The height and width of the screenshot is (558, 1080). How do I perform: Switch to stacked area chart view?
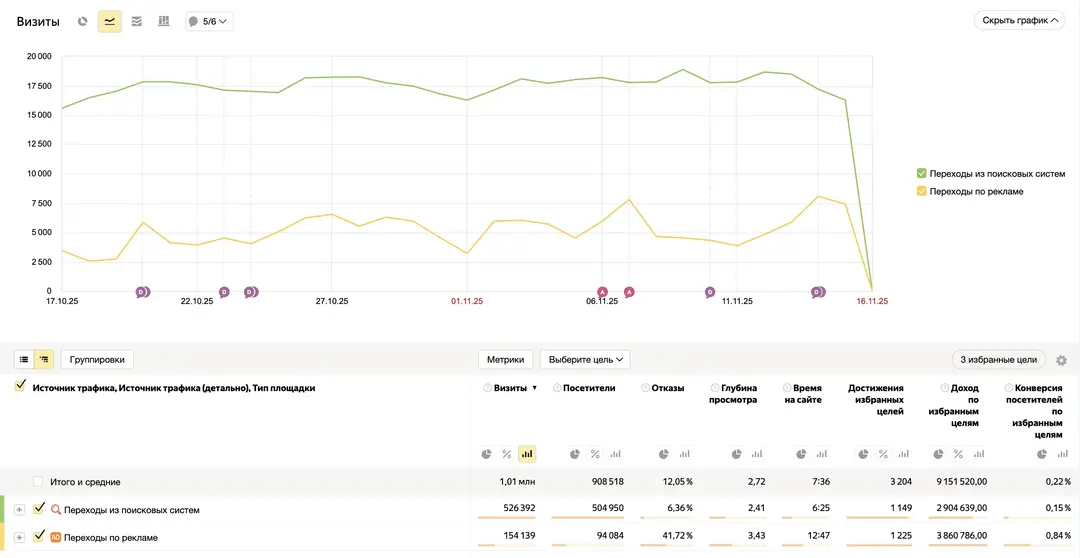(x=136, y=21)
